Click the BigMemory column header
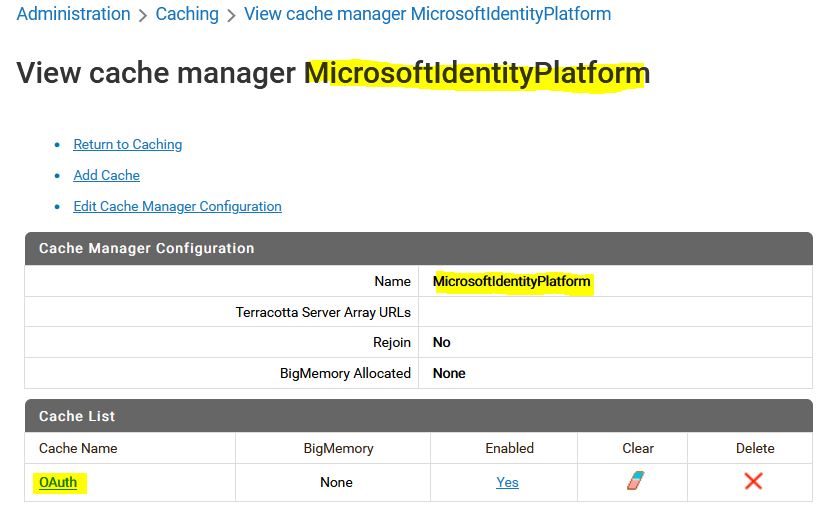 pyautogui.click(x=338, y=448)
